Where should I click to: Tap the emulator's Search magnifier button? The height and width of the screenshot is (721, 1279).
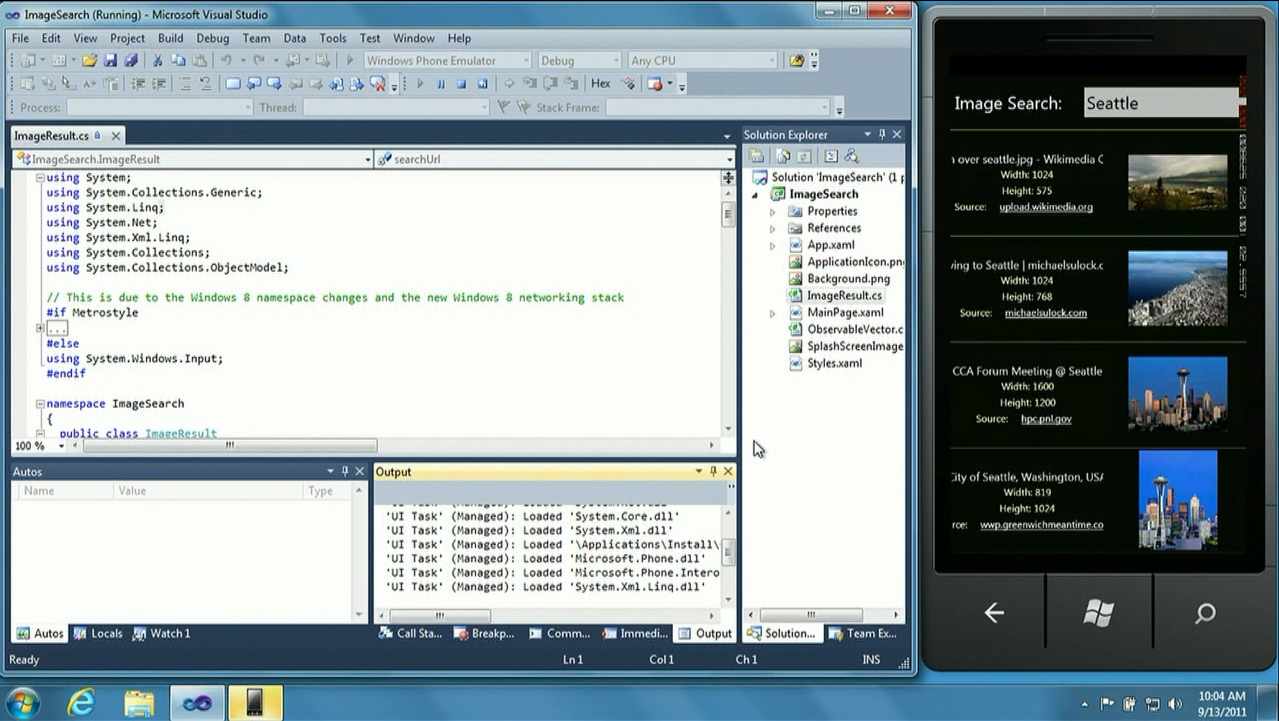(x=1205, y=613)
